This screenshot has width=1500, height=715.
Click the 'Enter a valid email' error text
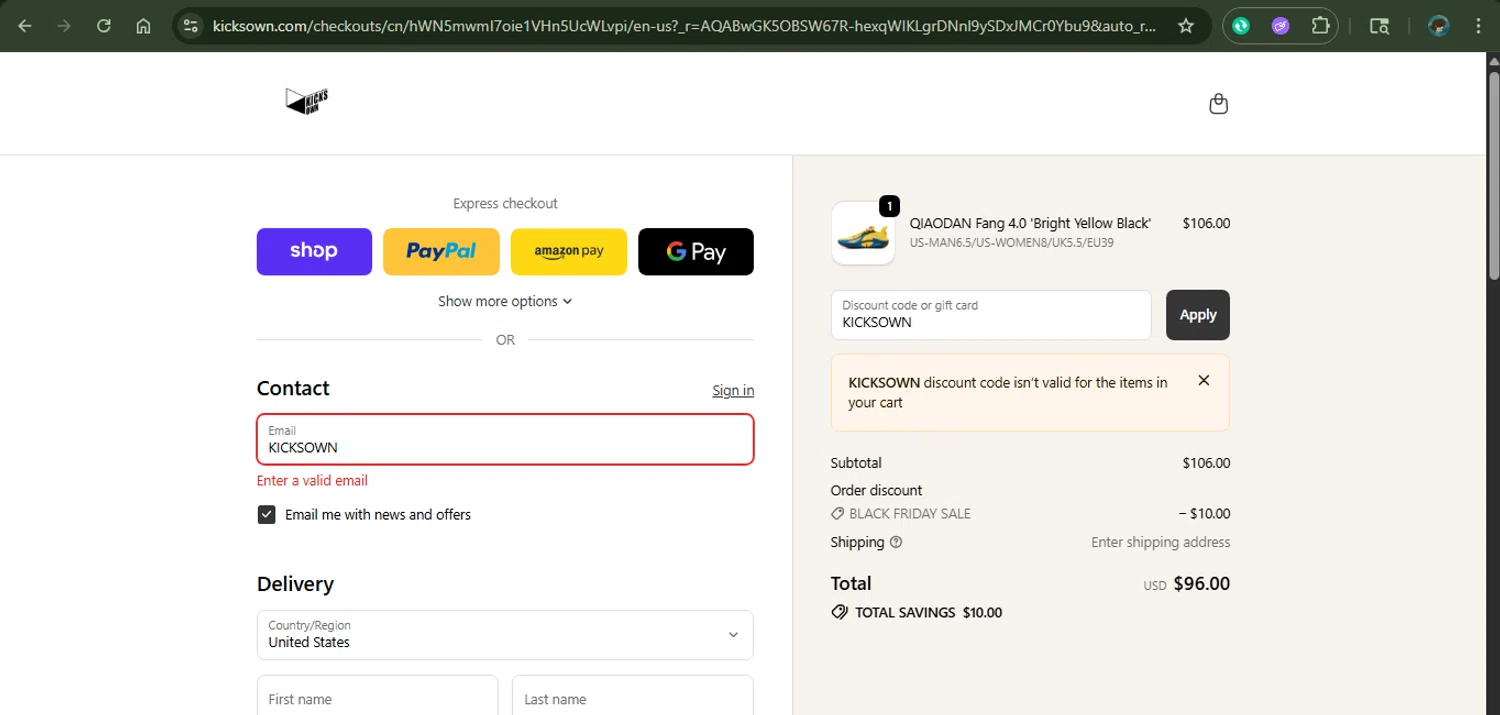[312, 481]
